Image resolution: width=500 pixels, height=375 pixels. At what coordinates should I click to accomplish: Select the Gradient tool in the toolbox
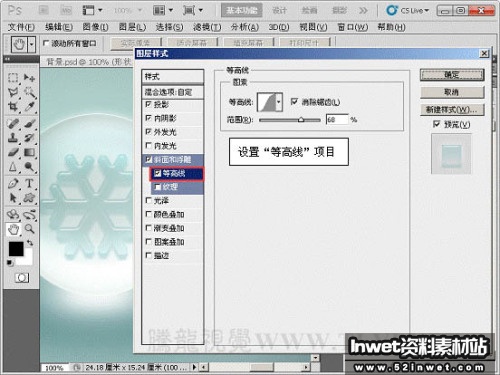coord(29,152)
